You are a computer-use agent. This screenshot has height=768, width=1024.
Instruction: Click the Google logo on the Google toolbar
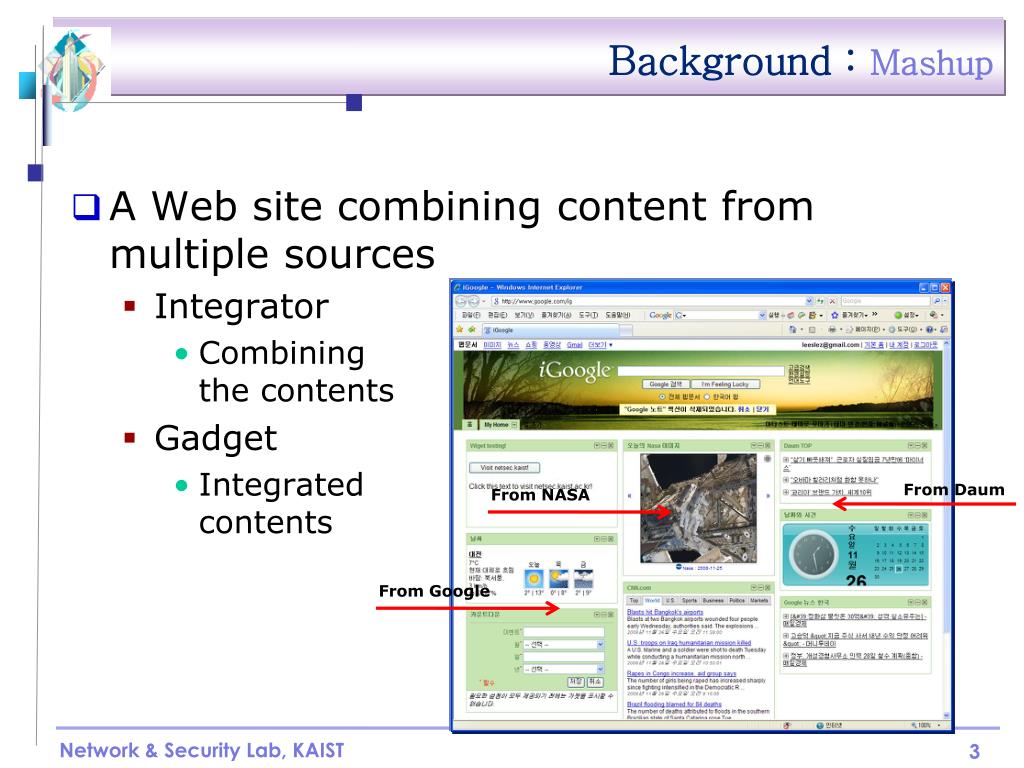[660, 315]
